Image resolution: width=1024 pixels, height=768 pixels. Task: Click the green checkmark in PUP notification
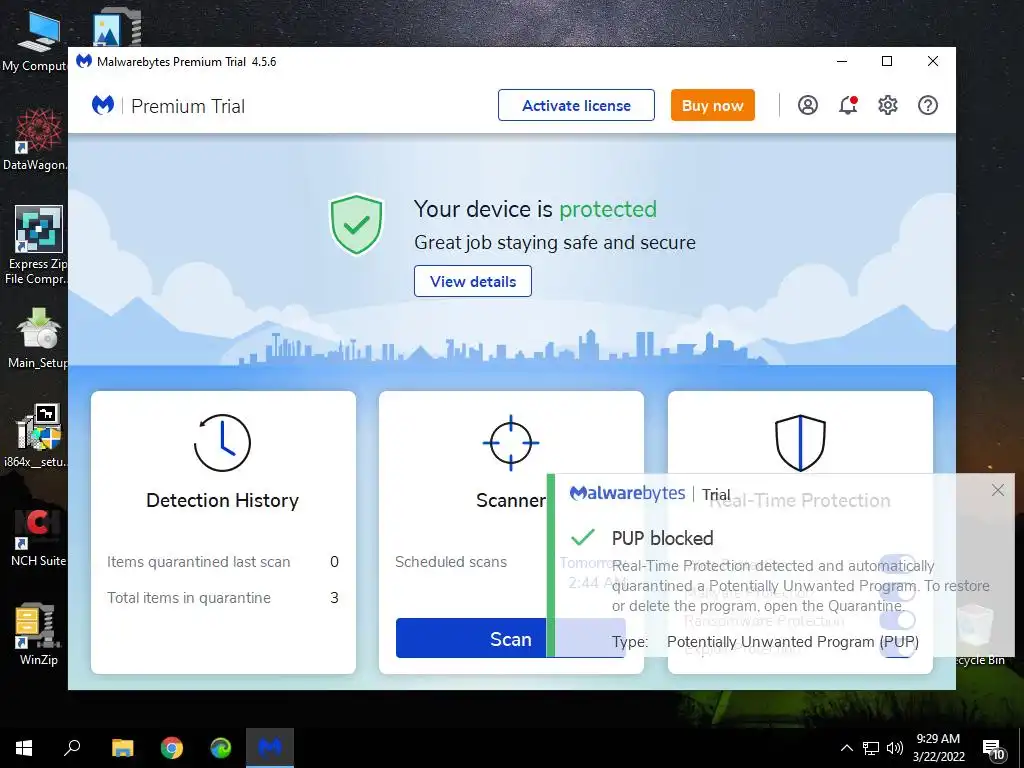click(x=583, y=537)
